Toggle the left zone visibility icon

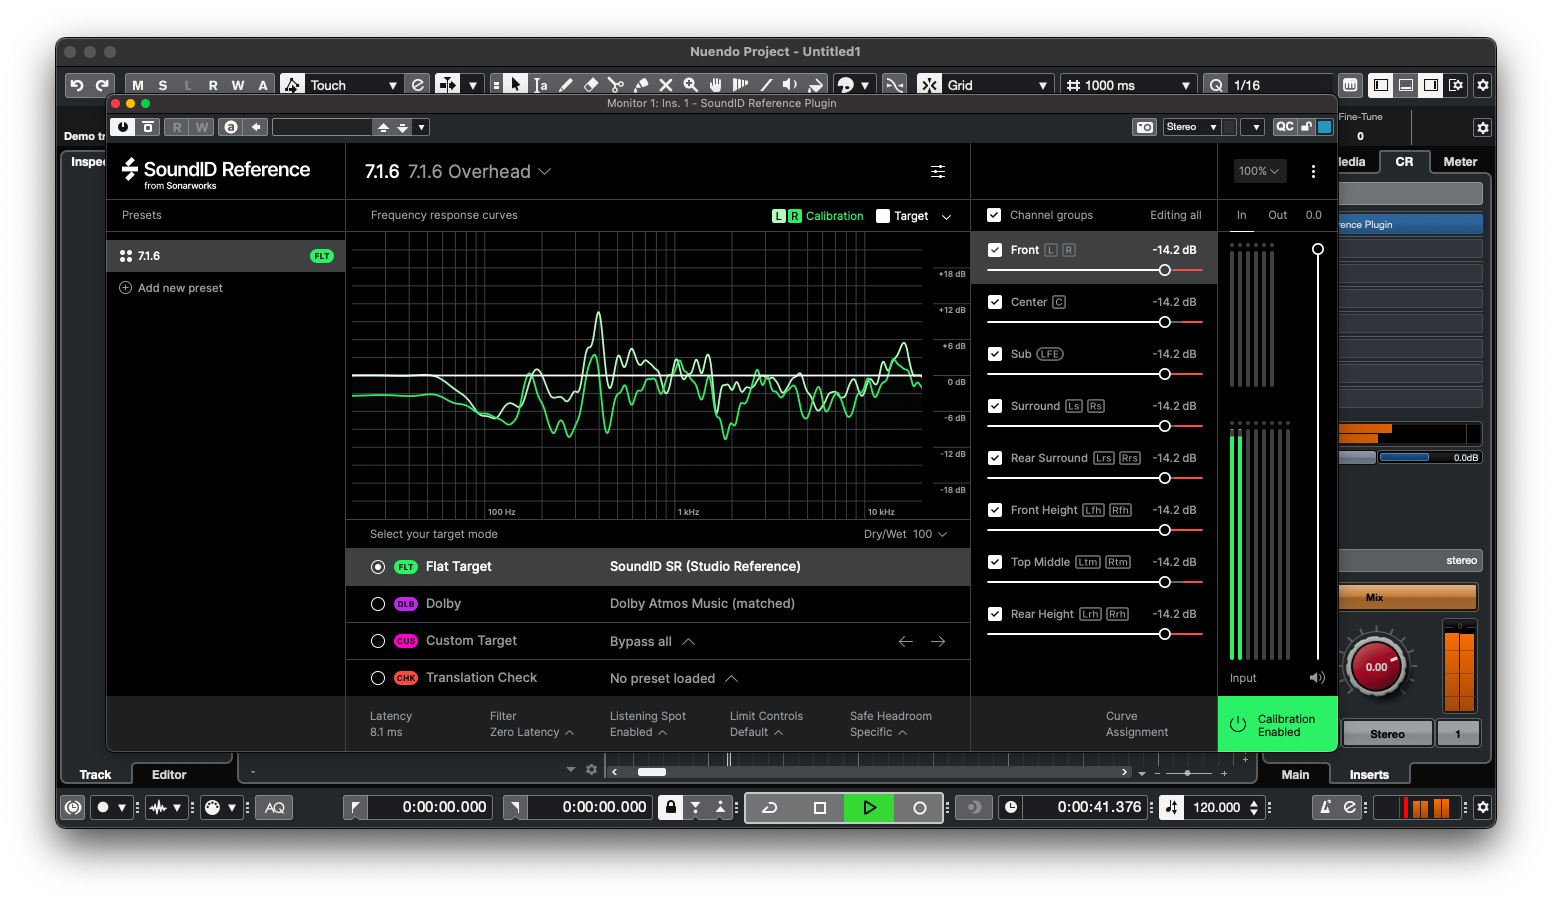click(x=1381, y=85)
